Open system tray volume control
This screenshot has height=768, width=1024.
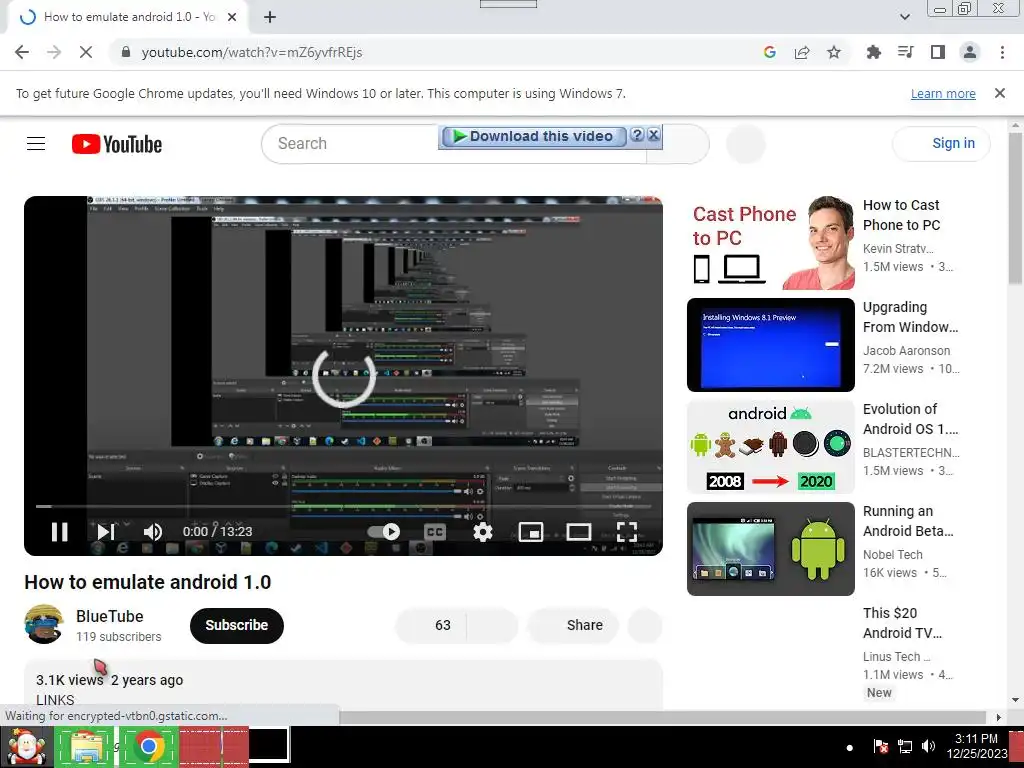[x=928, y=746]
